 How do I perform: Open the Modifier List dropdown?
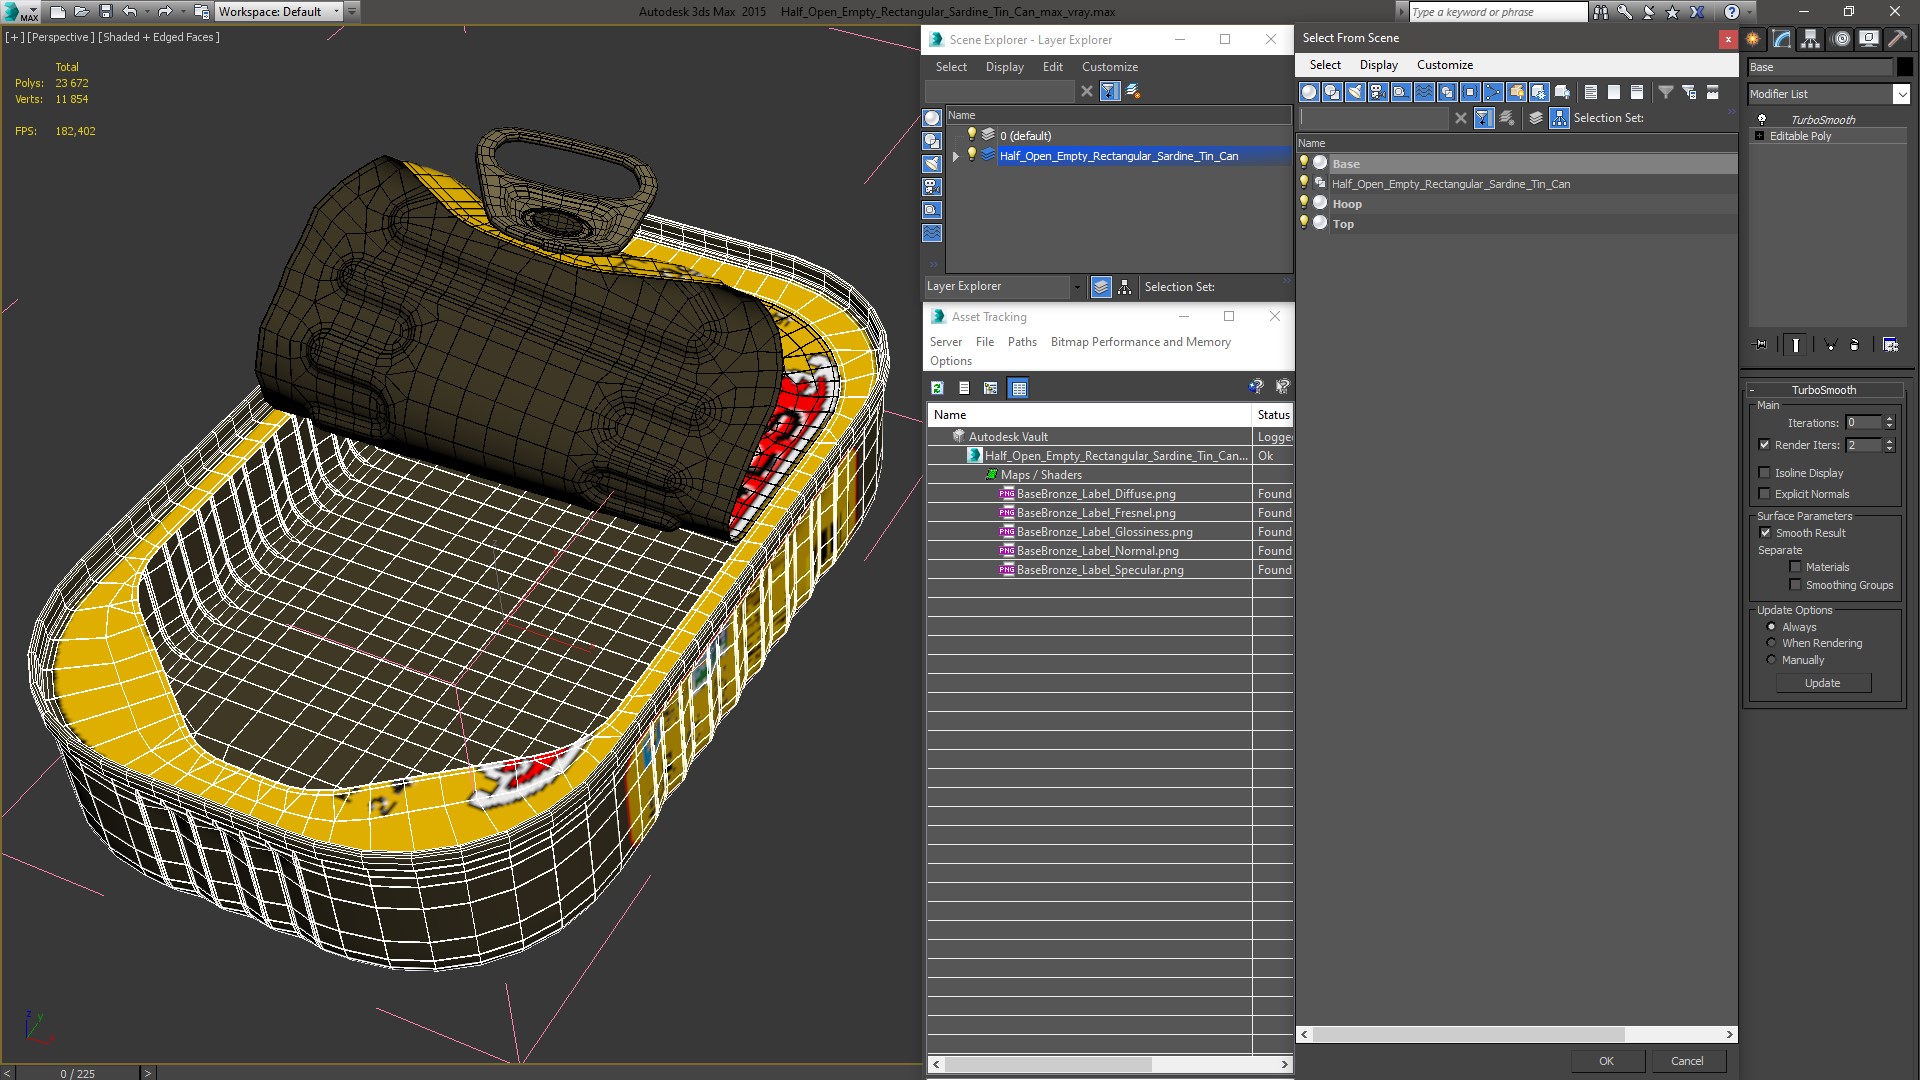click(x=1901, y=94)
